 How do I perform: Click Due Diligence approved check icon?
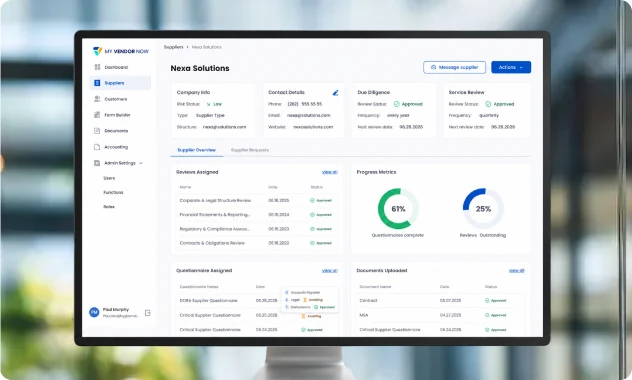(x=397, y=104)
